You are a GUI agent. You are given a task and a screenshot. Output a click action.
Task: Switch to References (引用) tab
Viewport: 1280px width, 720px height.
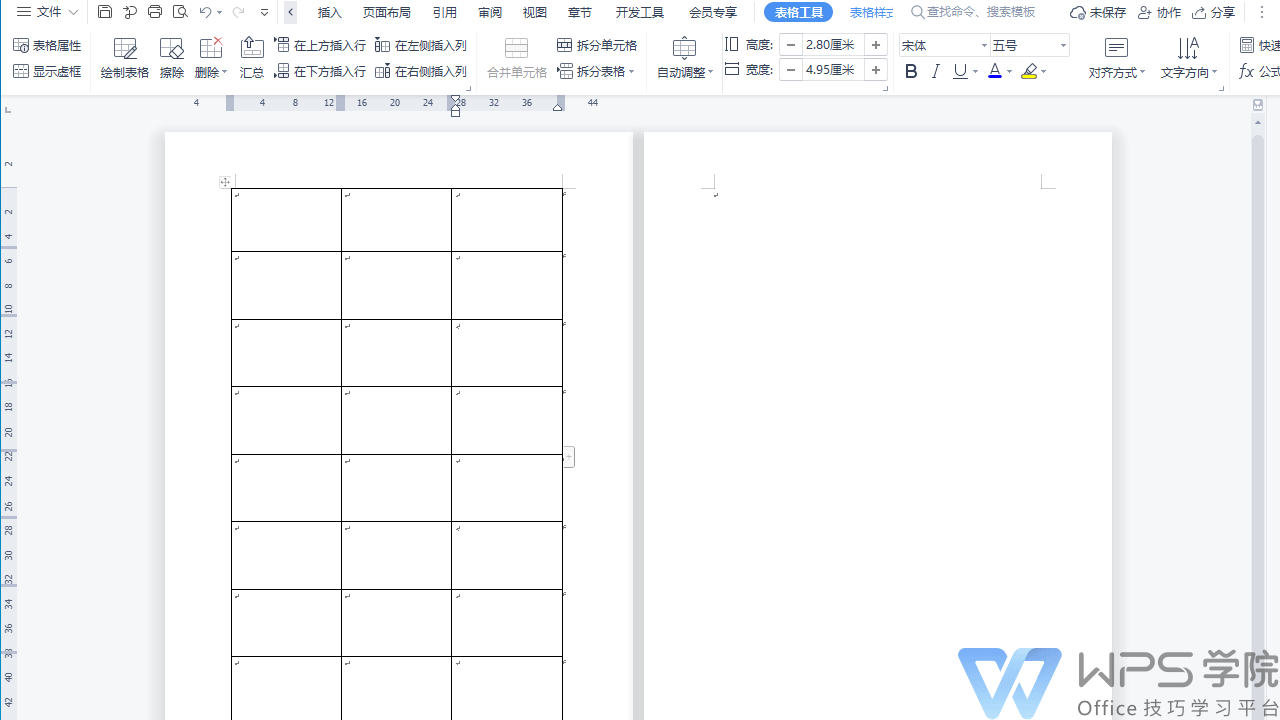coord(445,13)
